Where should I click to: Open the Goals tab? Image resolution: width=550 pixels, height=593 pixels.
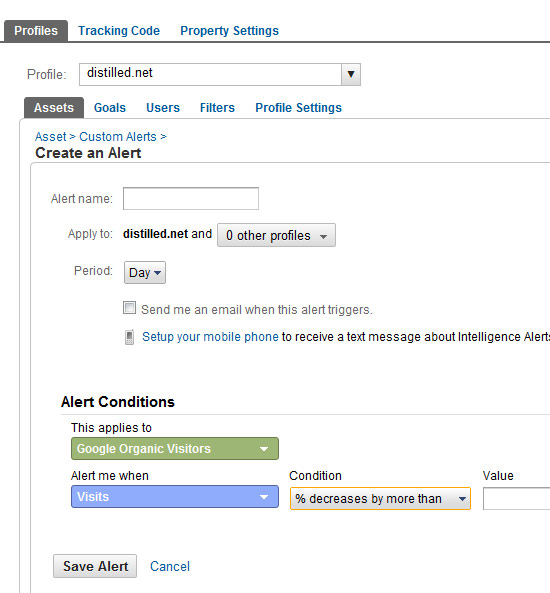pos(110,108)
